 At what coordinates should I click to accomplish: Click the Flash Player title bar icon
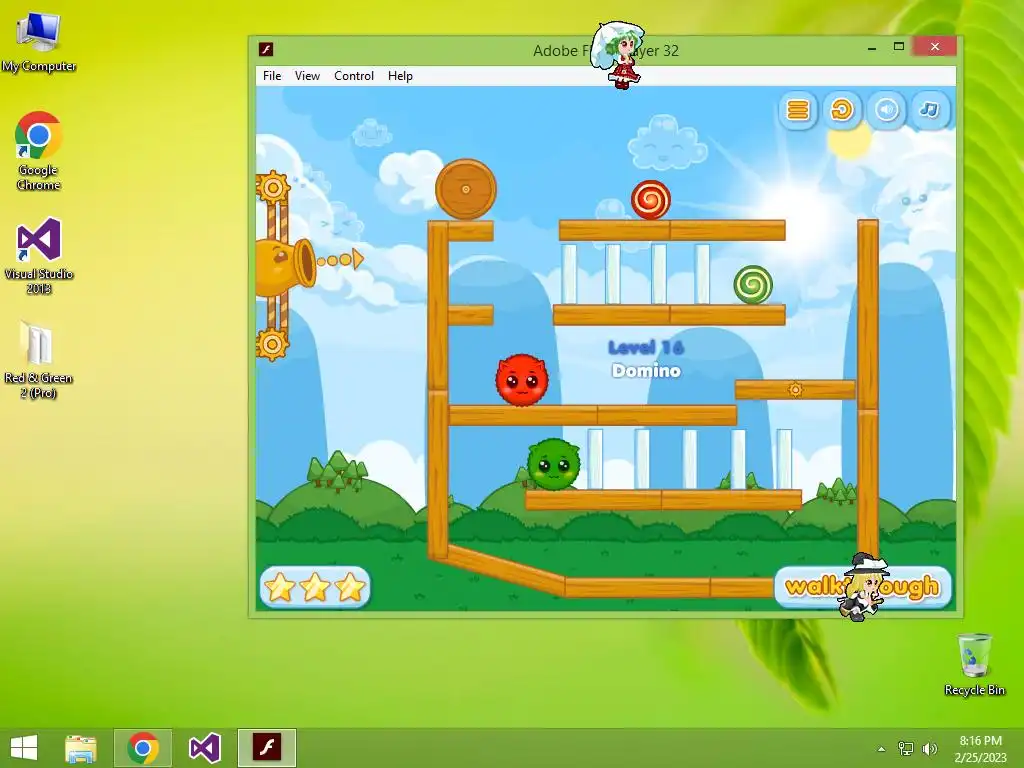266,50
